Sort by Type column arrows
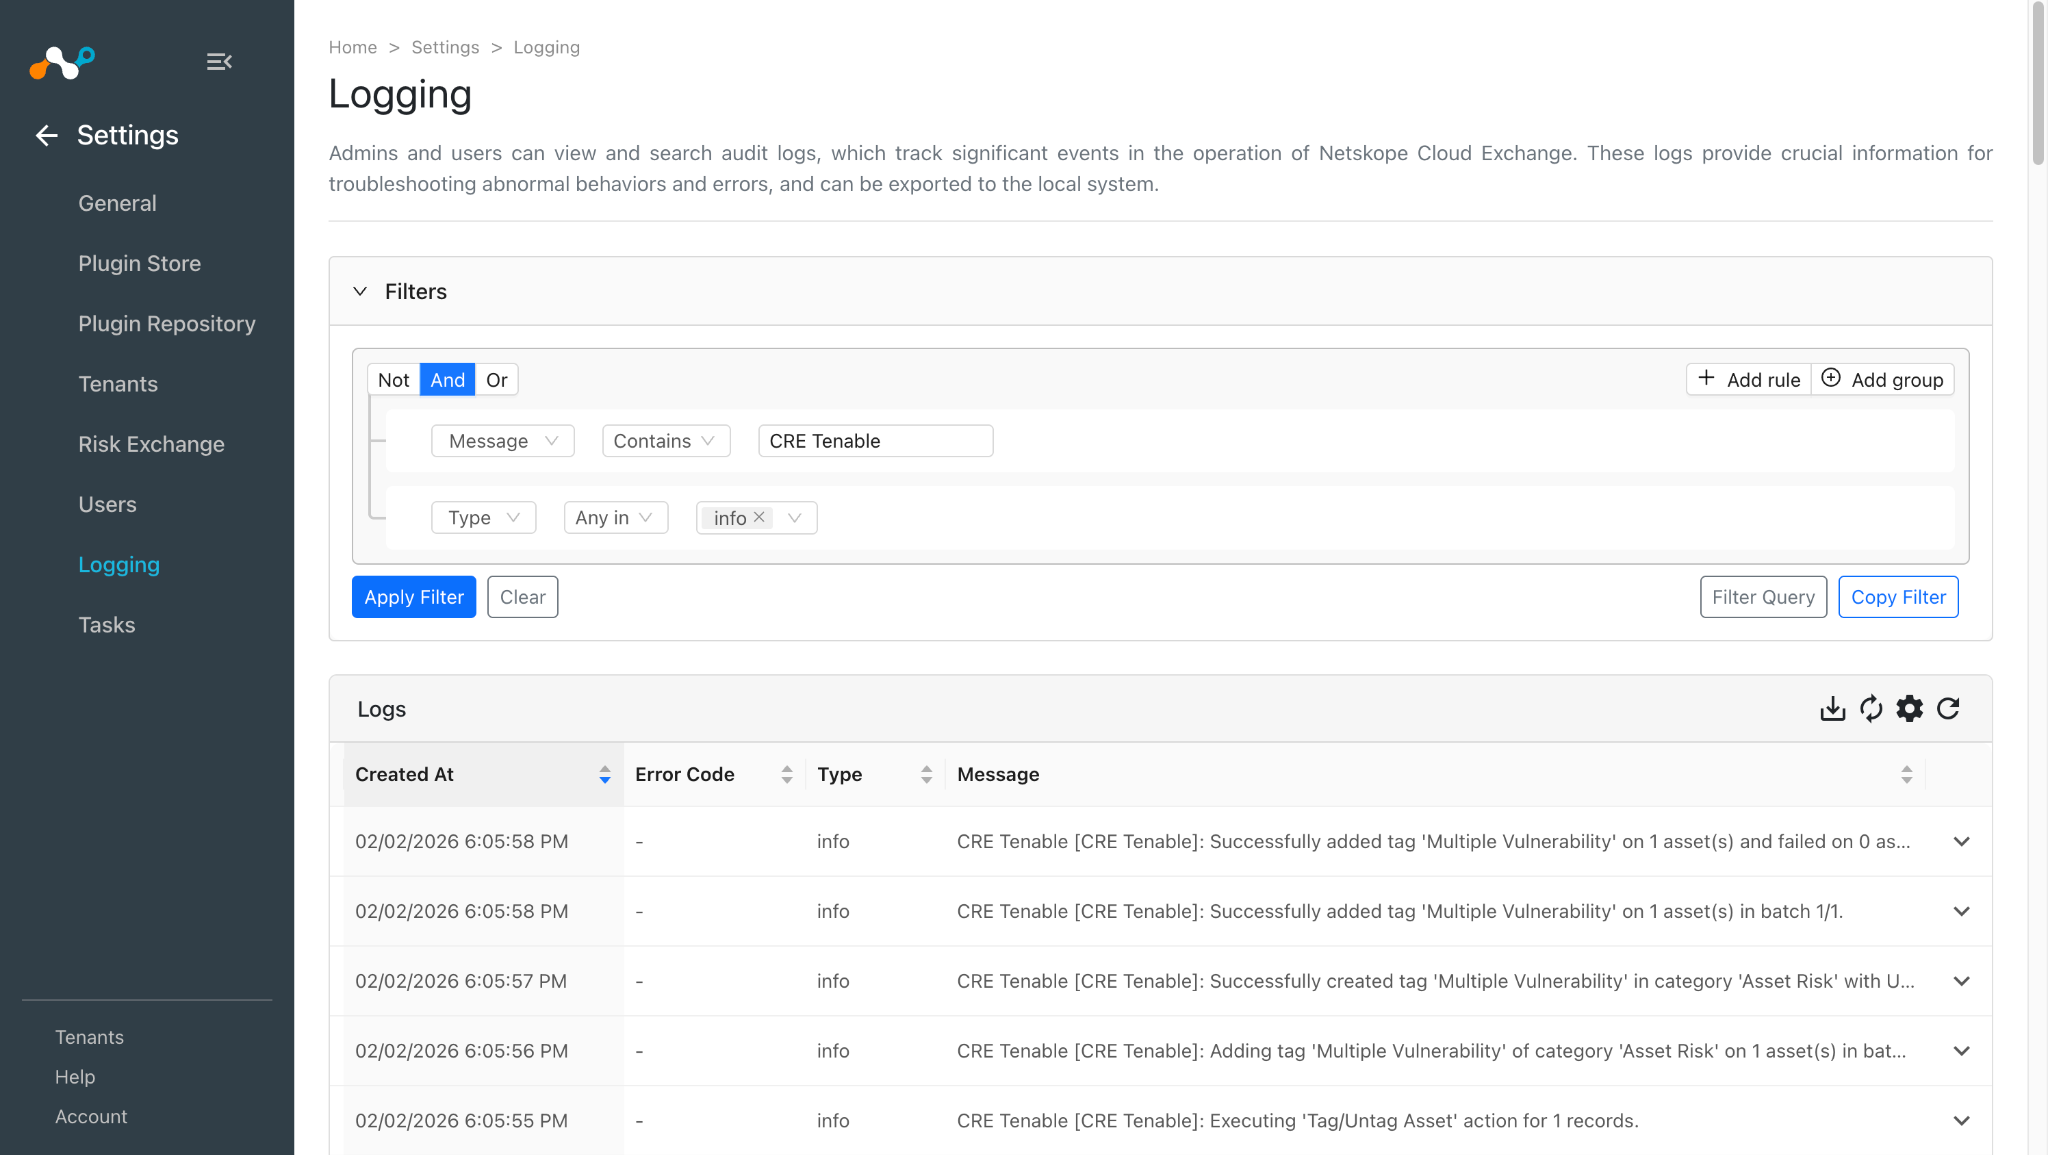 [x=927, y=774]
